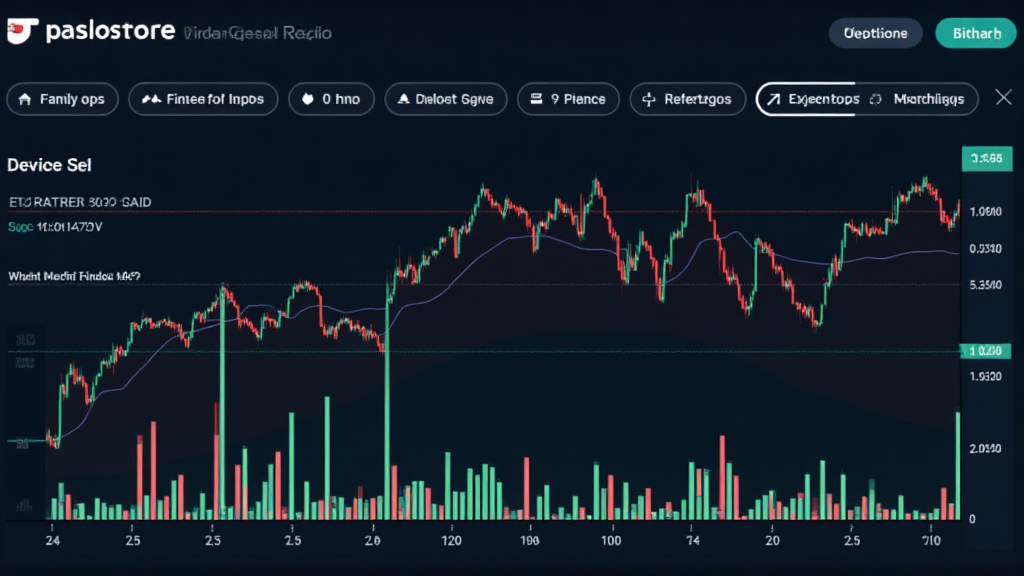
Task: Click the circular icon before Marchliggs
Action: 875,99
